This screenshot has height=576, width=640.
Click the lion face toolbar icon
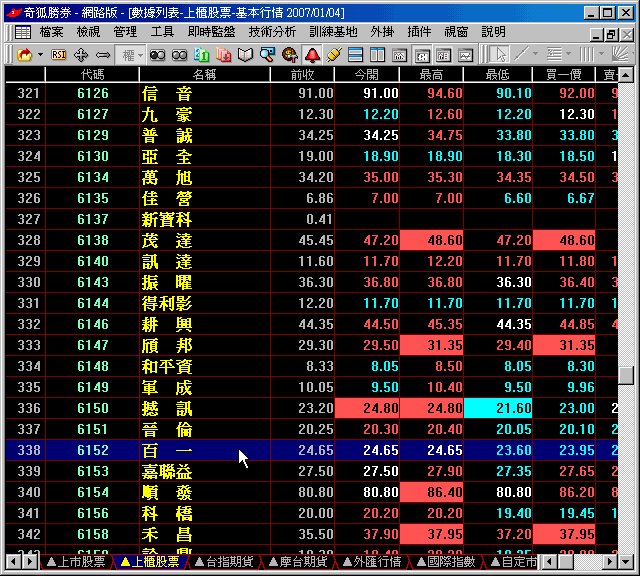289,55
